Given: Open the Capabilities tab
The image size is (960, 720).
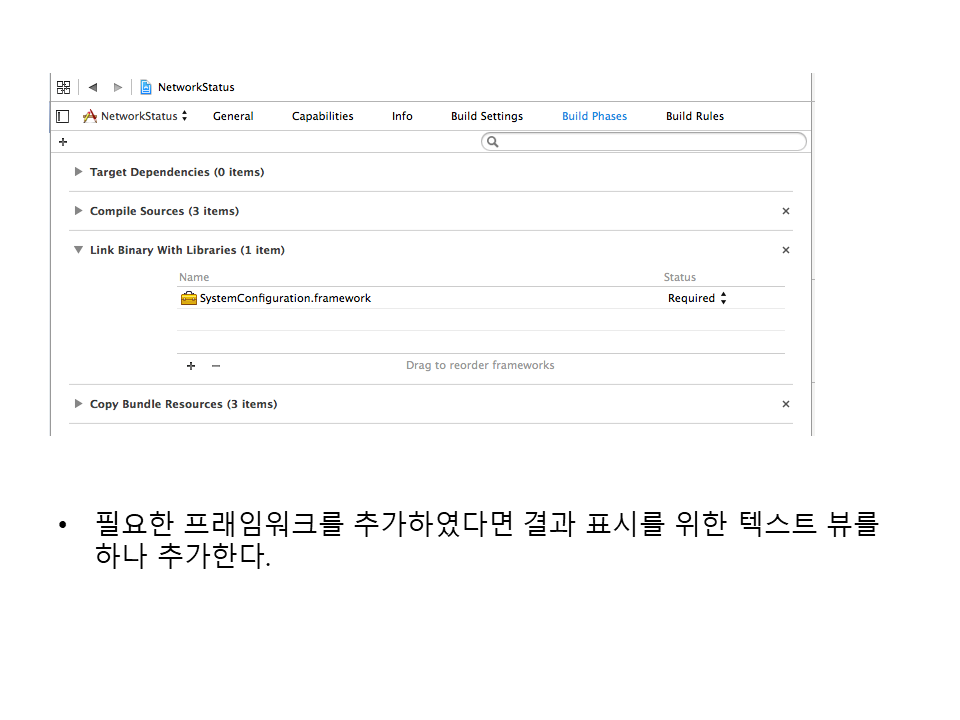Looking at the screenshot, I should (x=322, y=116).
